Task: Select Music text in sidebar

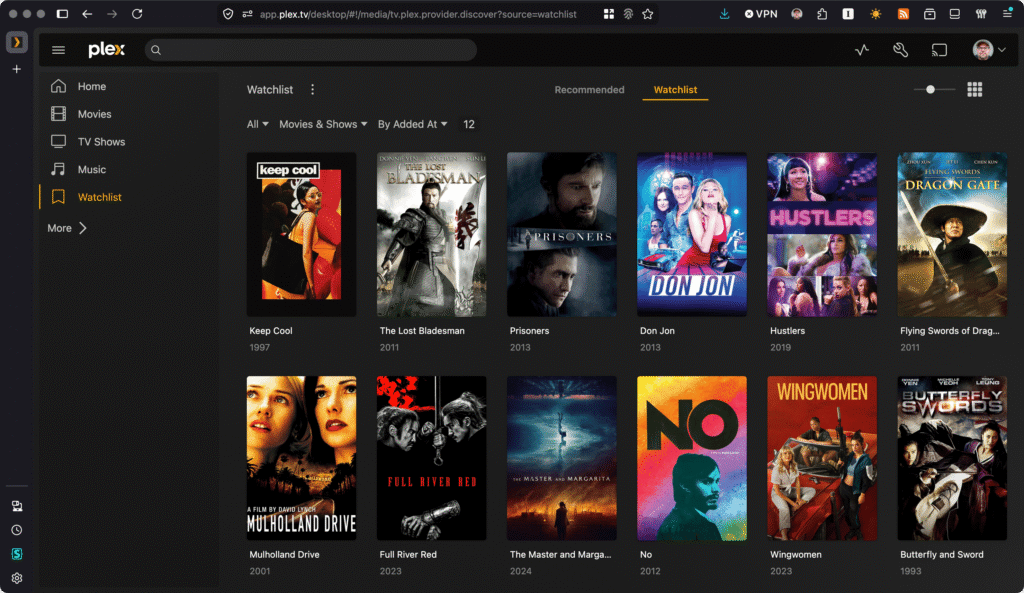Action: coord(91,169)
